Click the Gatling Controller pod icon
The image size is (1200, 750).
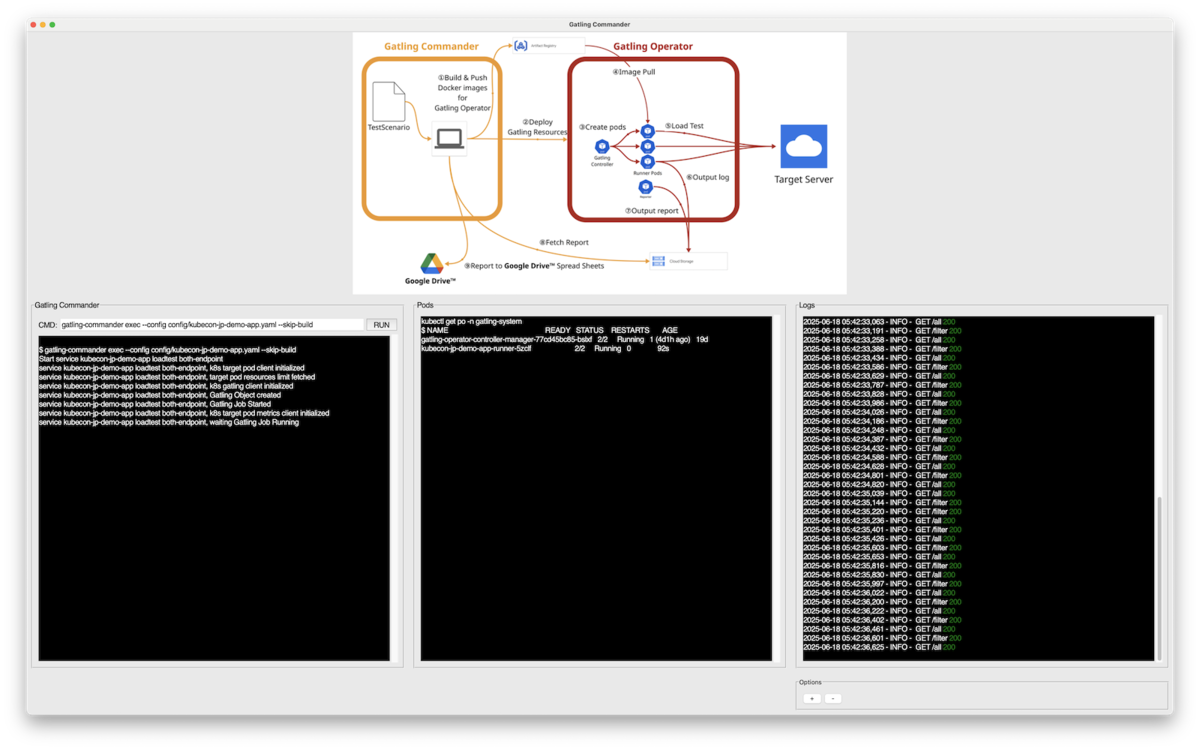(602, 147)
